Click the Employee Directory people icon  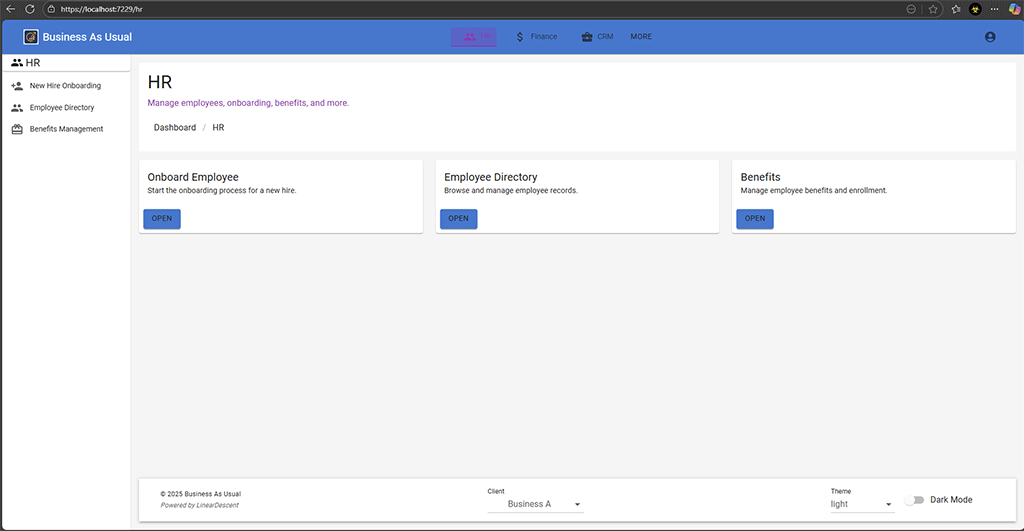[17, 108]
